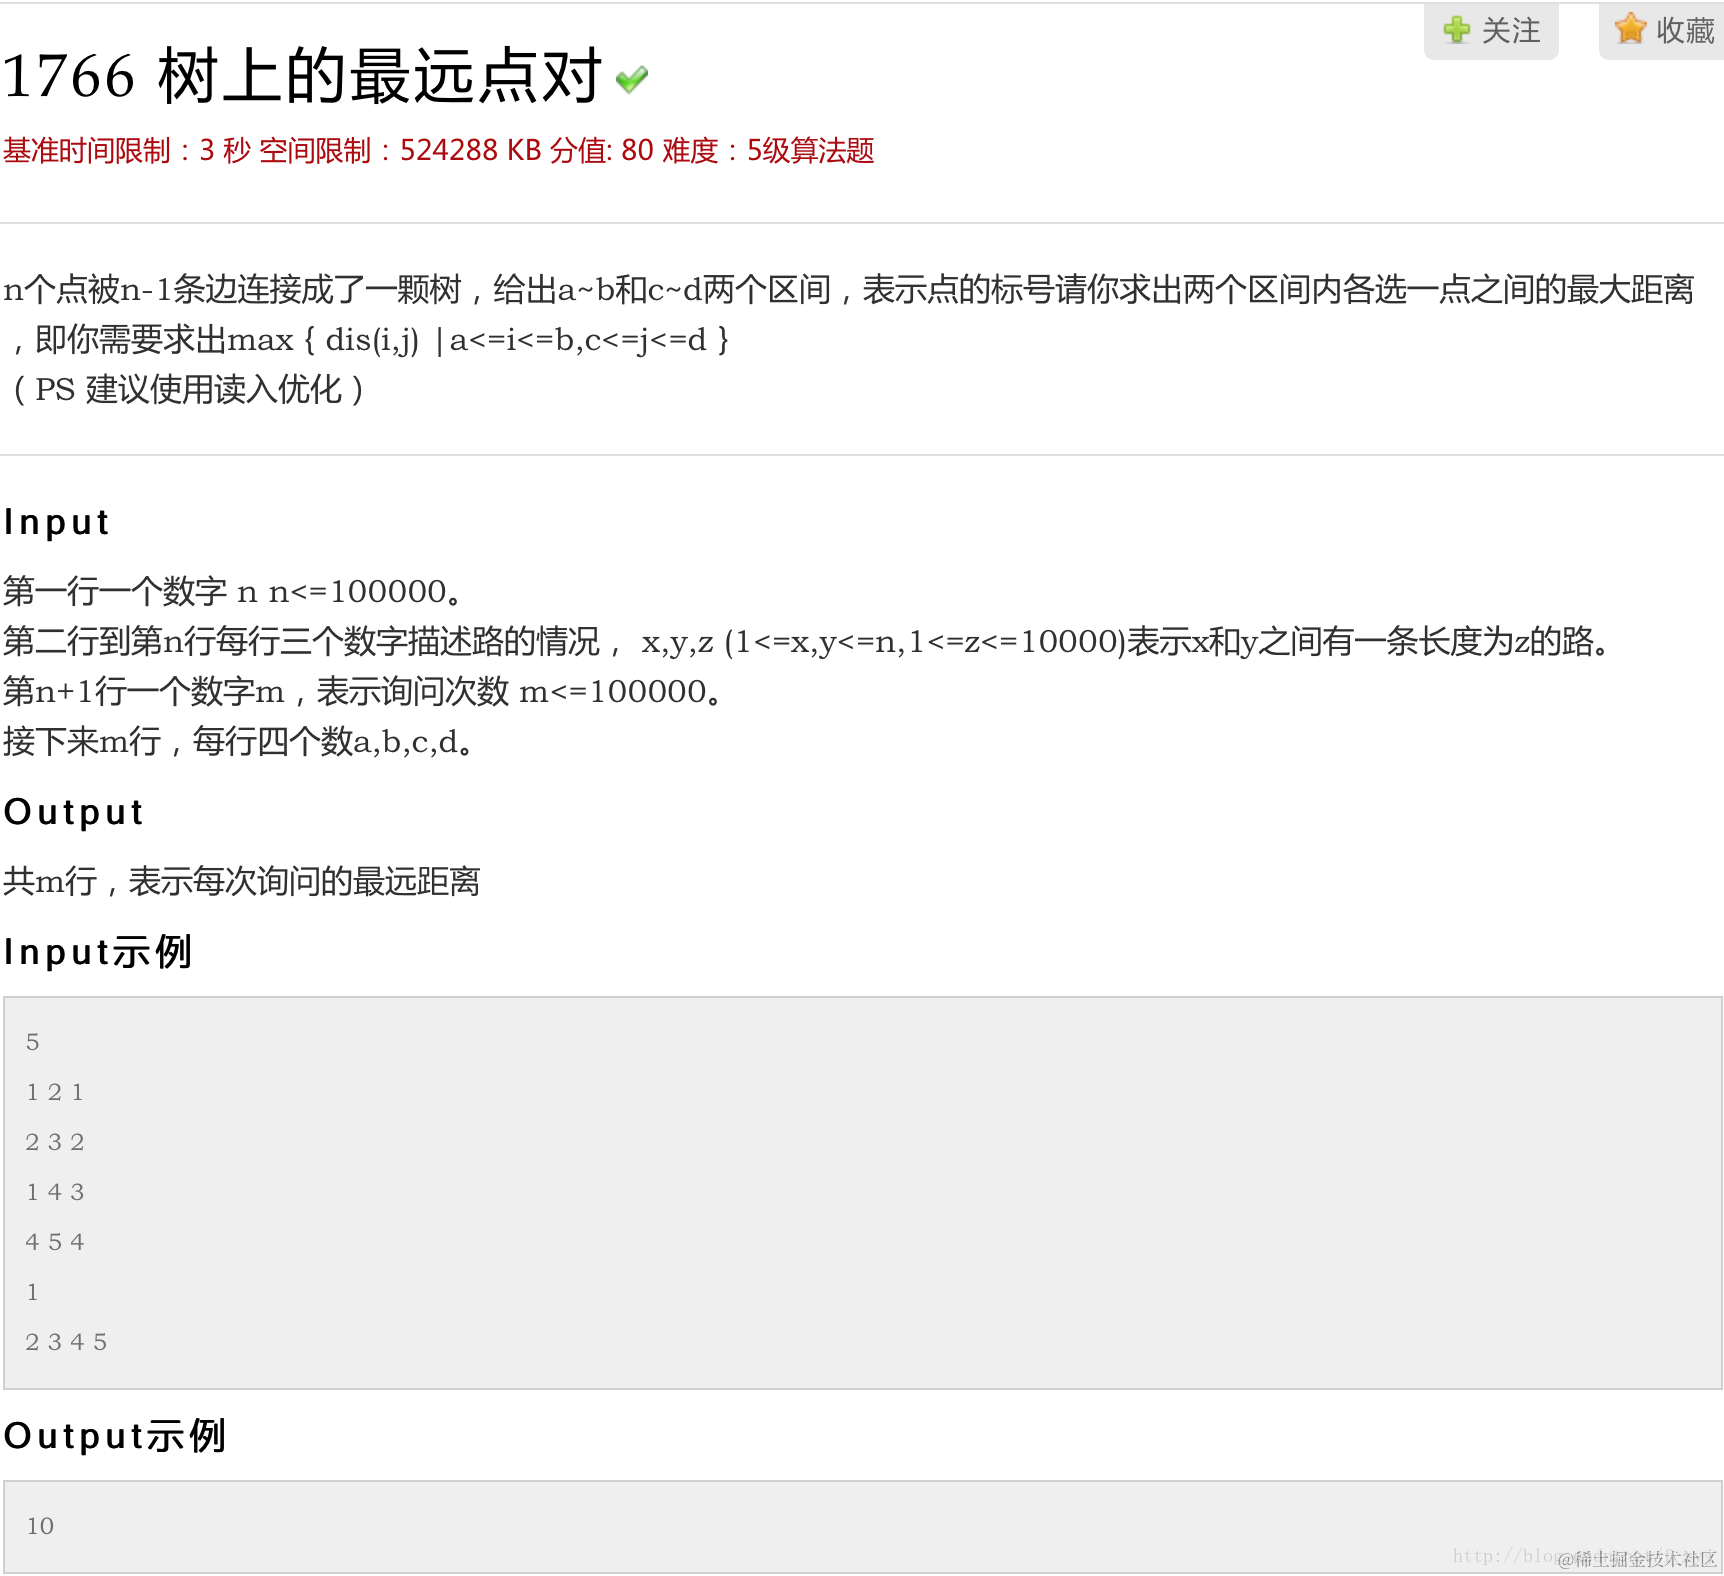Click the line describing x,y,z road input
1724x1576 pixels.
click(x=808, y=641)
